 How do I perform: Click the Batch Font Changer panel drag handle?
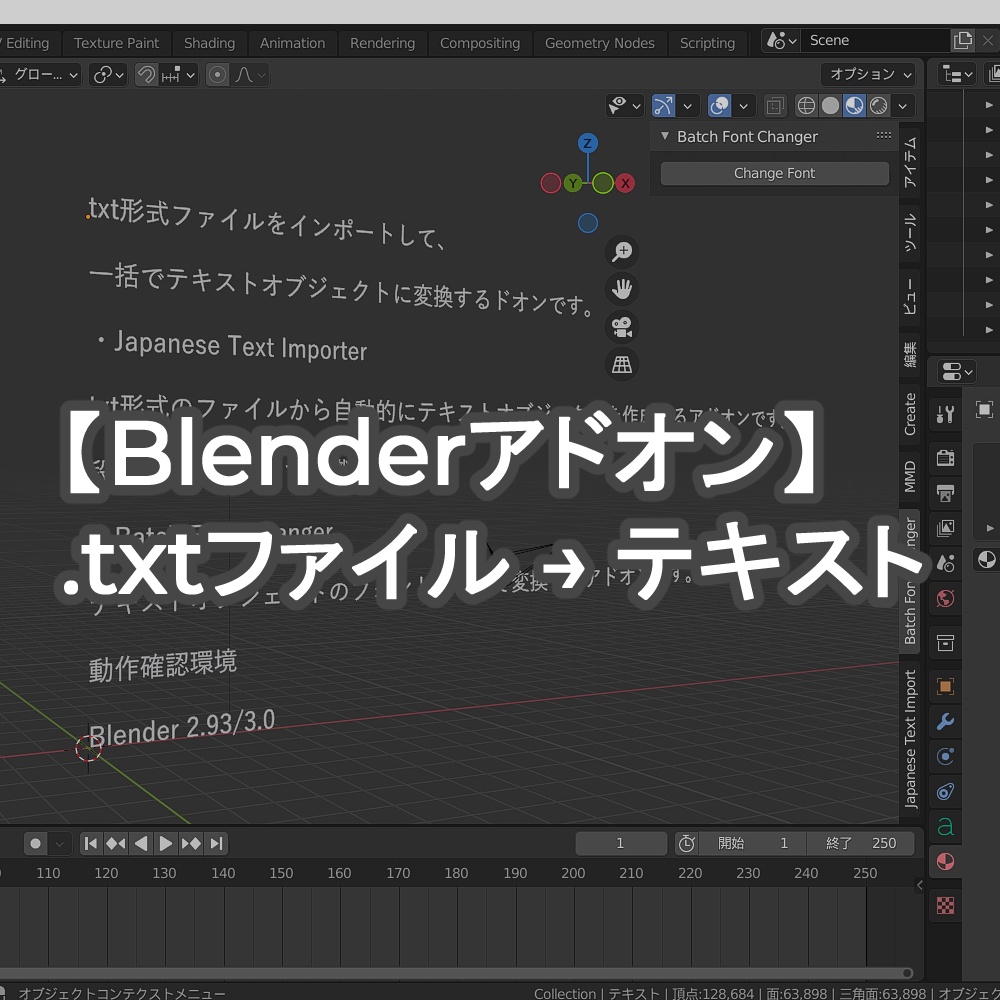(883, 136)
